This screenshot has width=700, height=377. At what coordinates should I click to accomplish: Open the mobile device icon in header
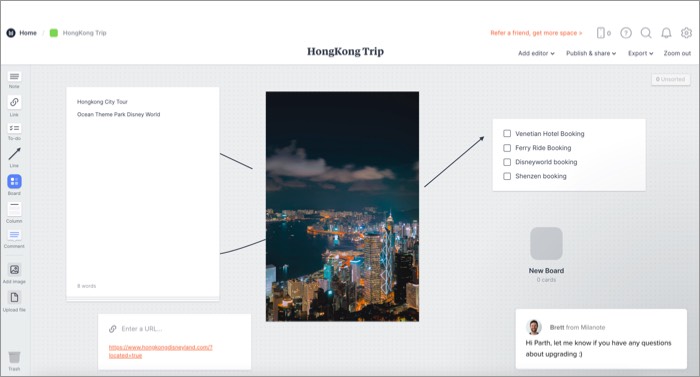600,33
